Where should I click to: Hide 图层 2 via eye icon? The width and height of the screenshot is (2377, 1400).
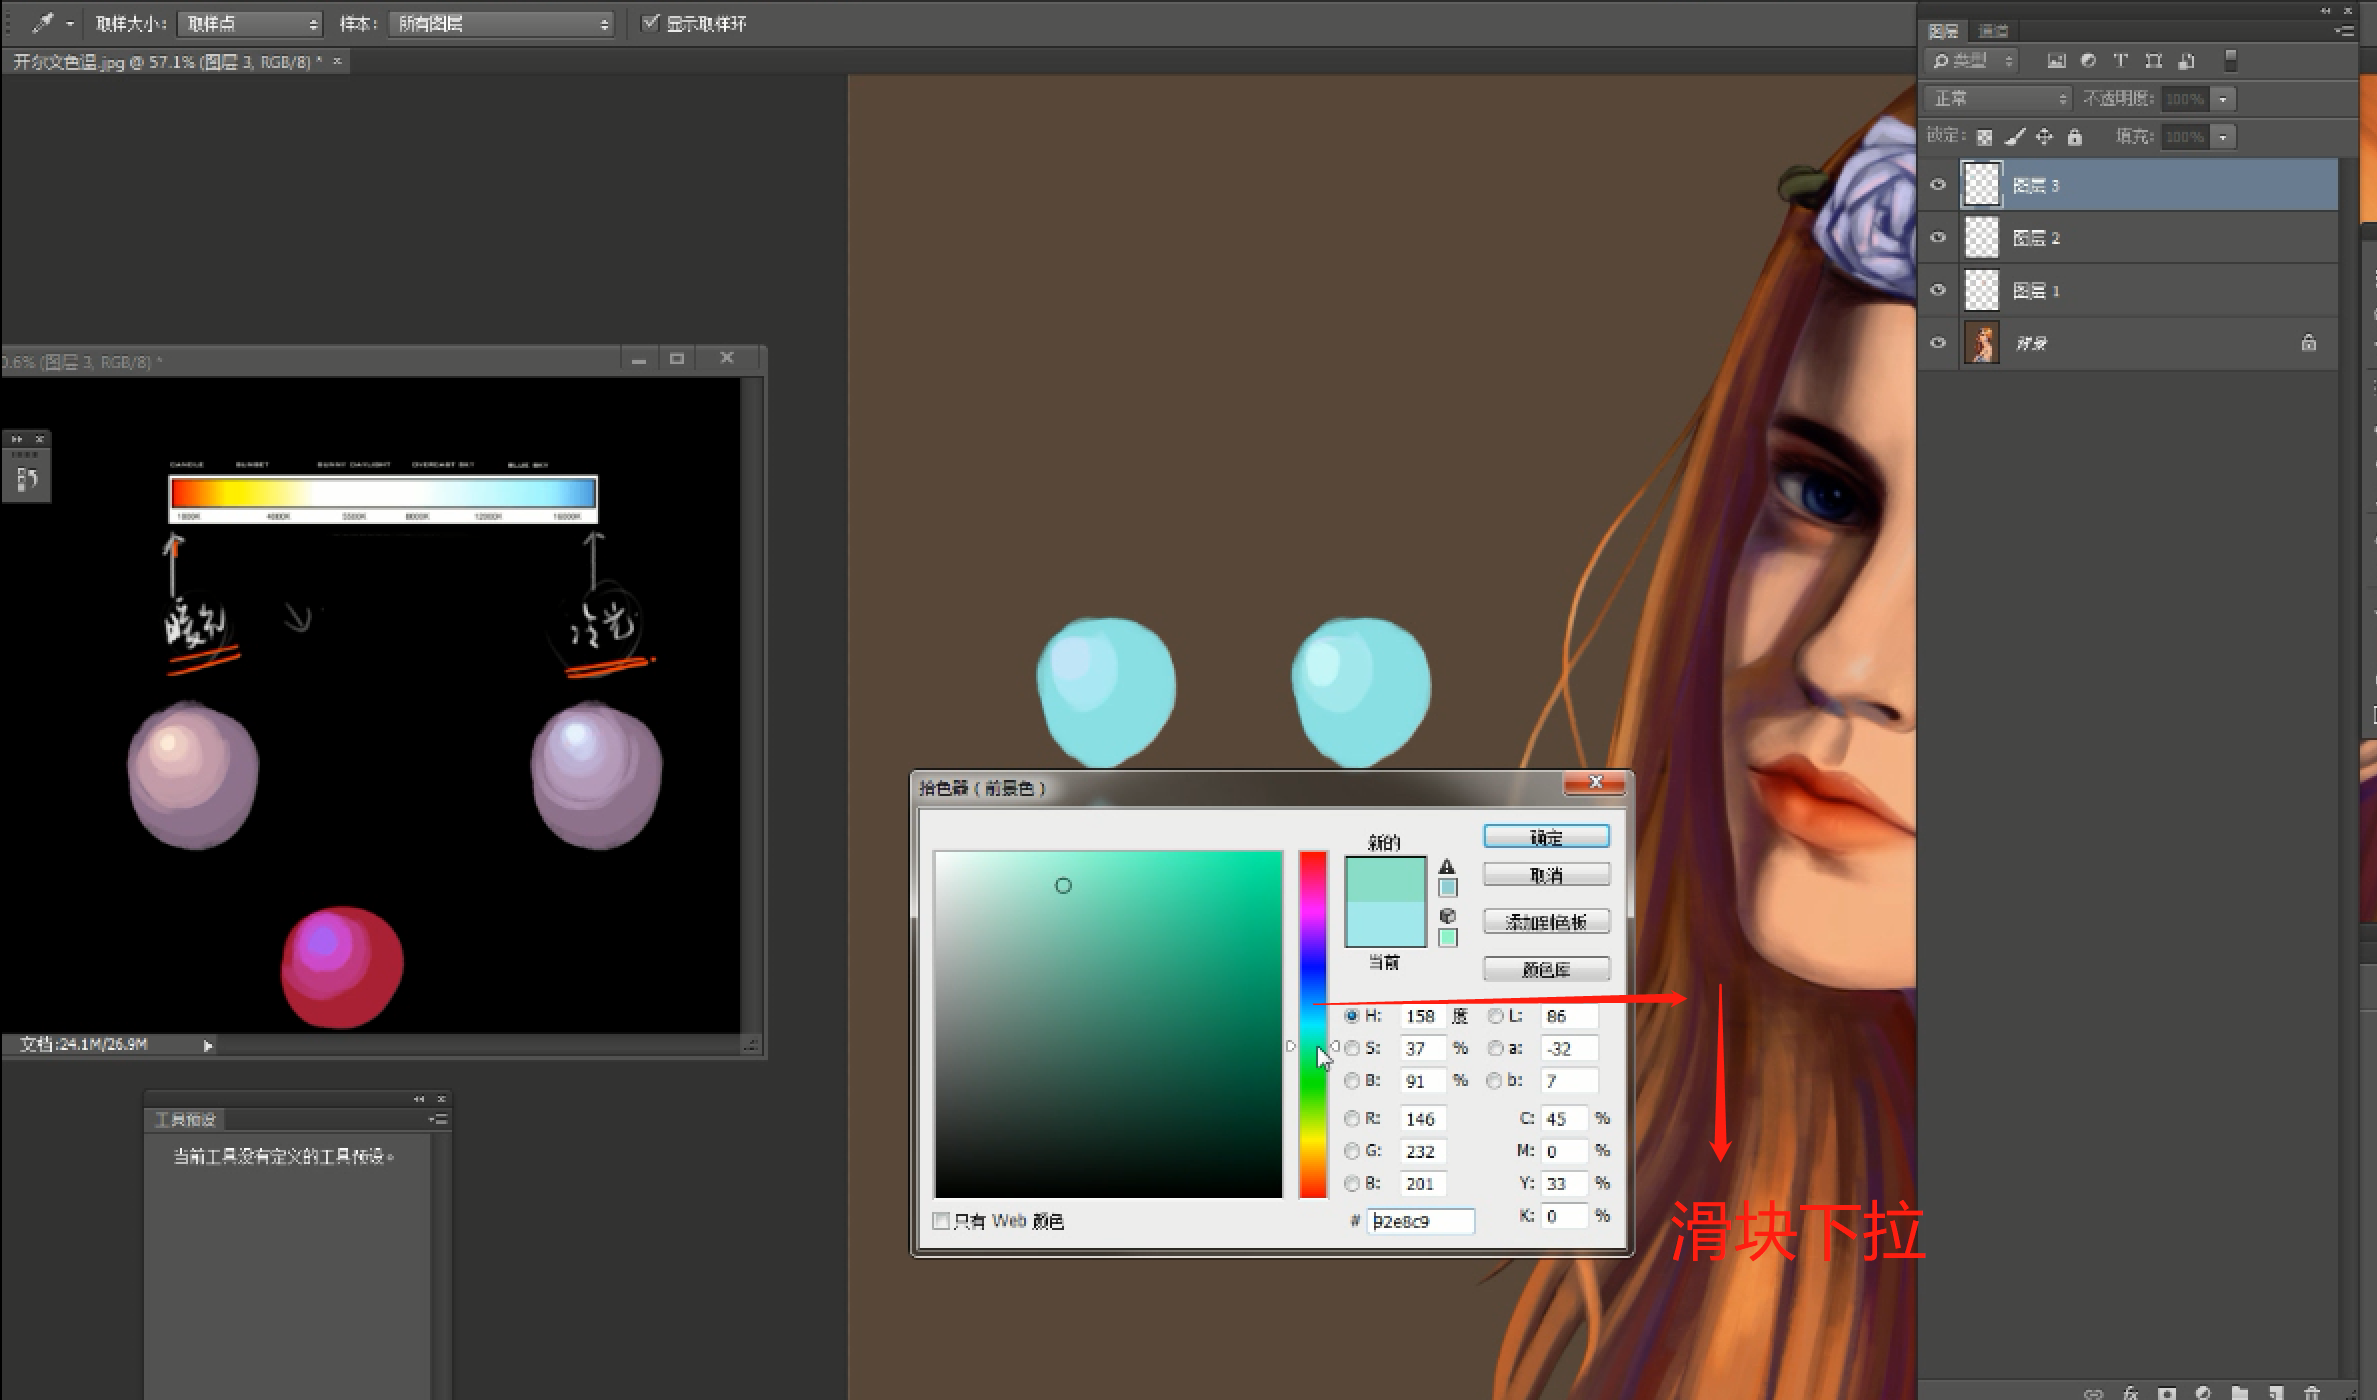pyautogui.click(x=1938, y=238)
